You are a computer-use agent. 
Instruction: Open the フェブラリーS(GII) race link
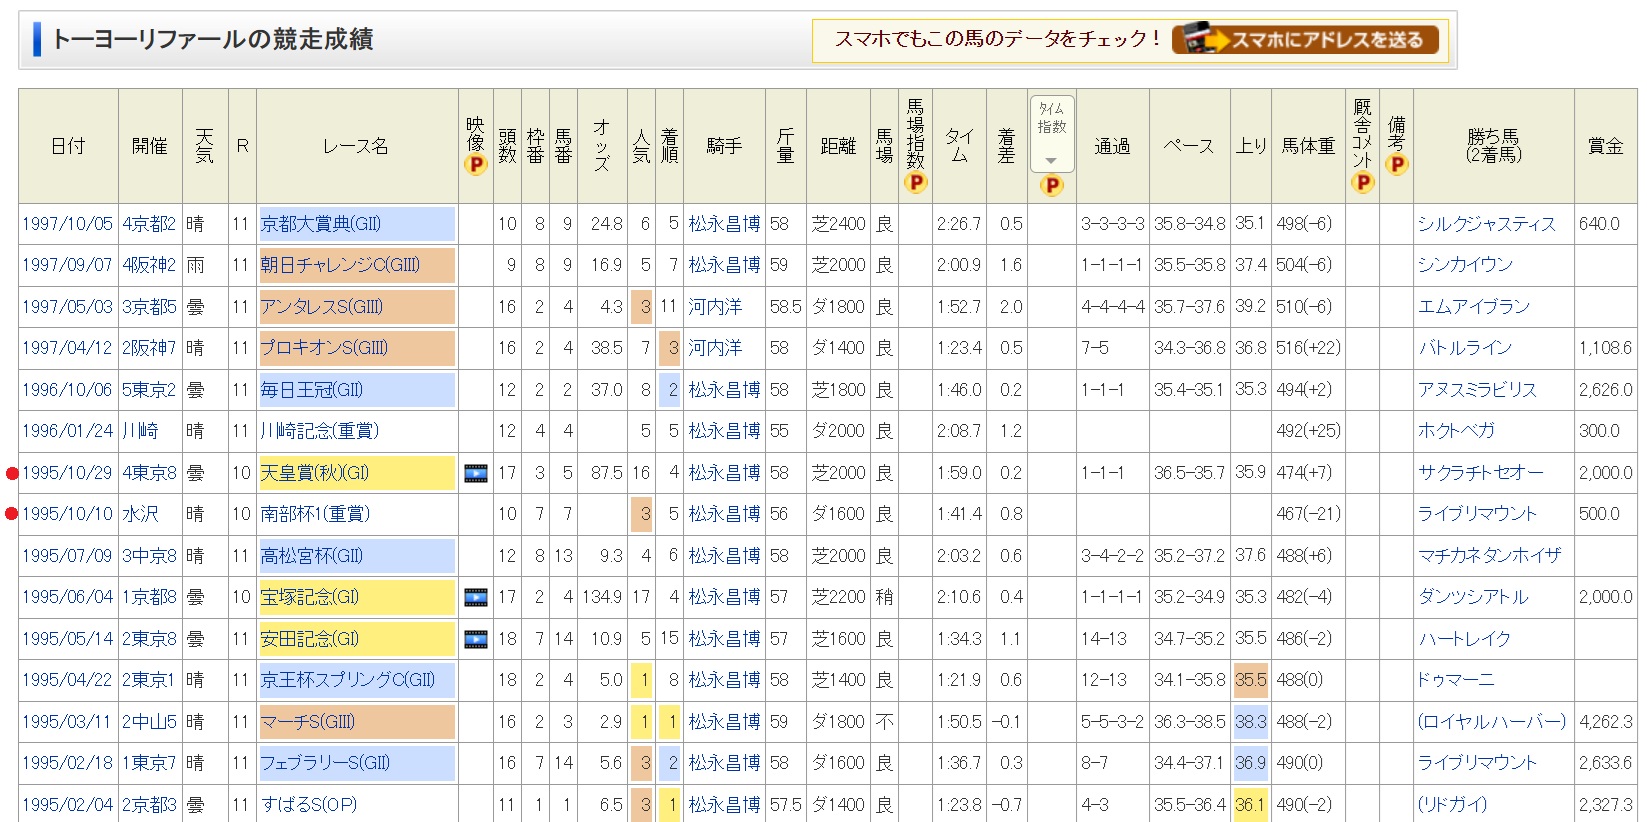pos(326,763)
